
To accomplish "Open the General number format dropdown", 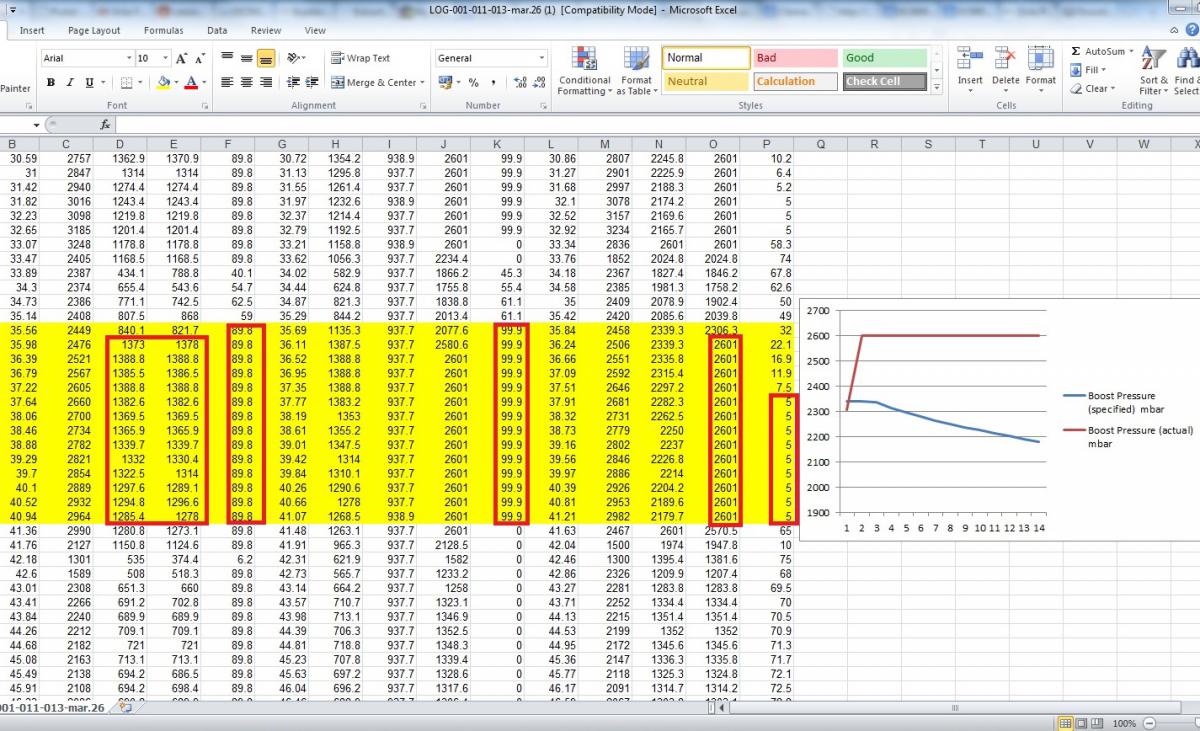I will coord(542,58).
